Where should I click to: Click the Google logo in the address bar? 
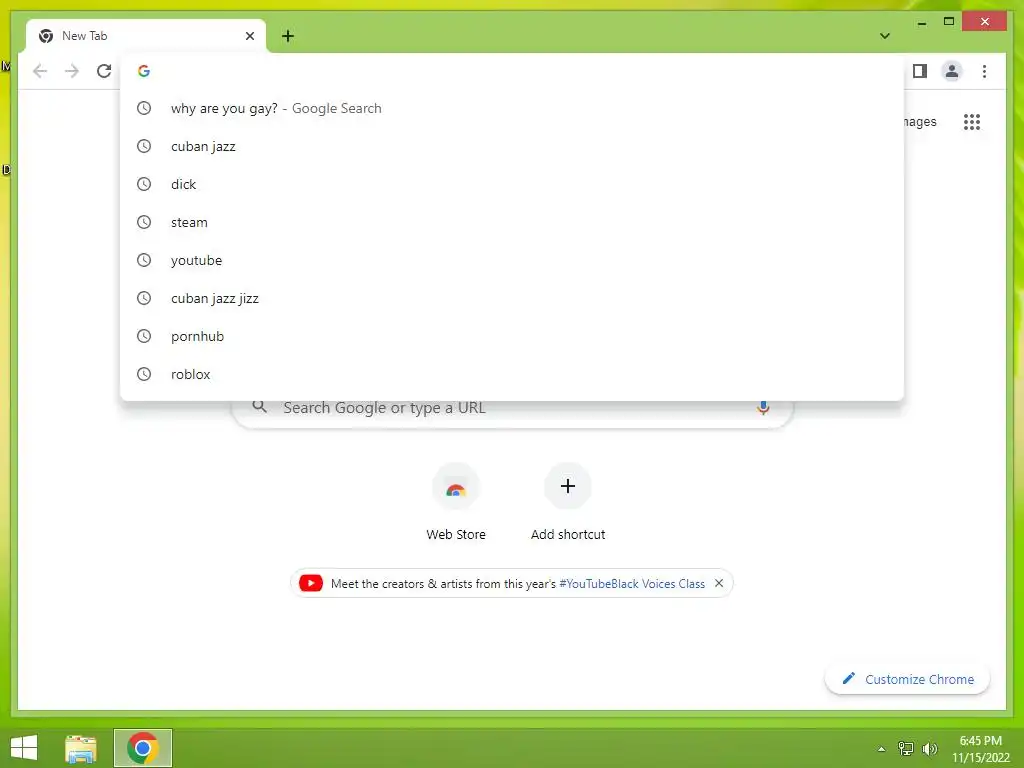(x=144, y=71)
